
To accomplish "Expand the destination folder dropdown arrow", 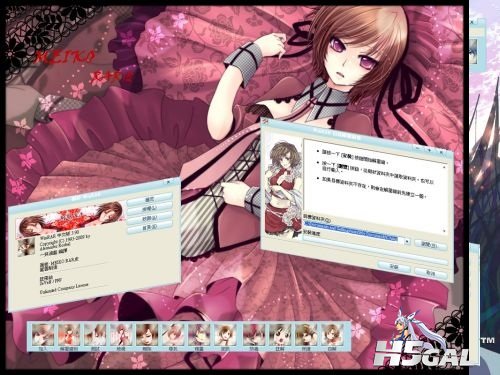I will (407, 241).
